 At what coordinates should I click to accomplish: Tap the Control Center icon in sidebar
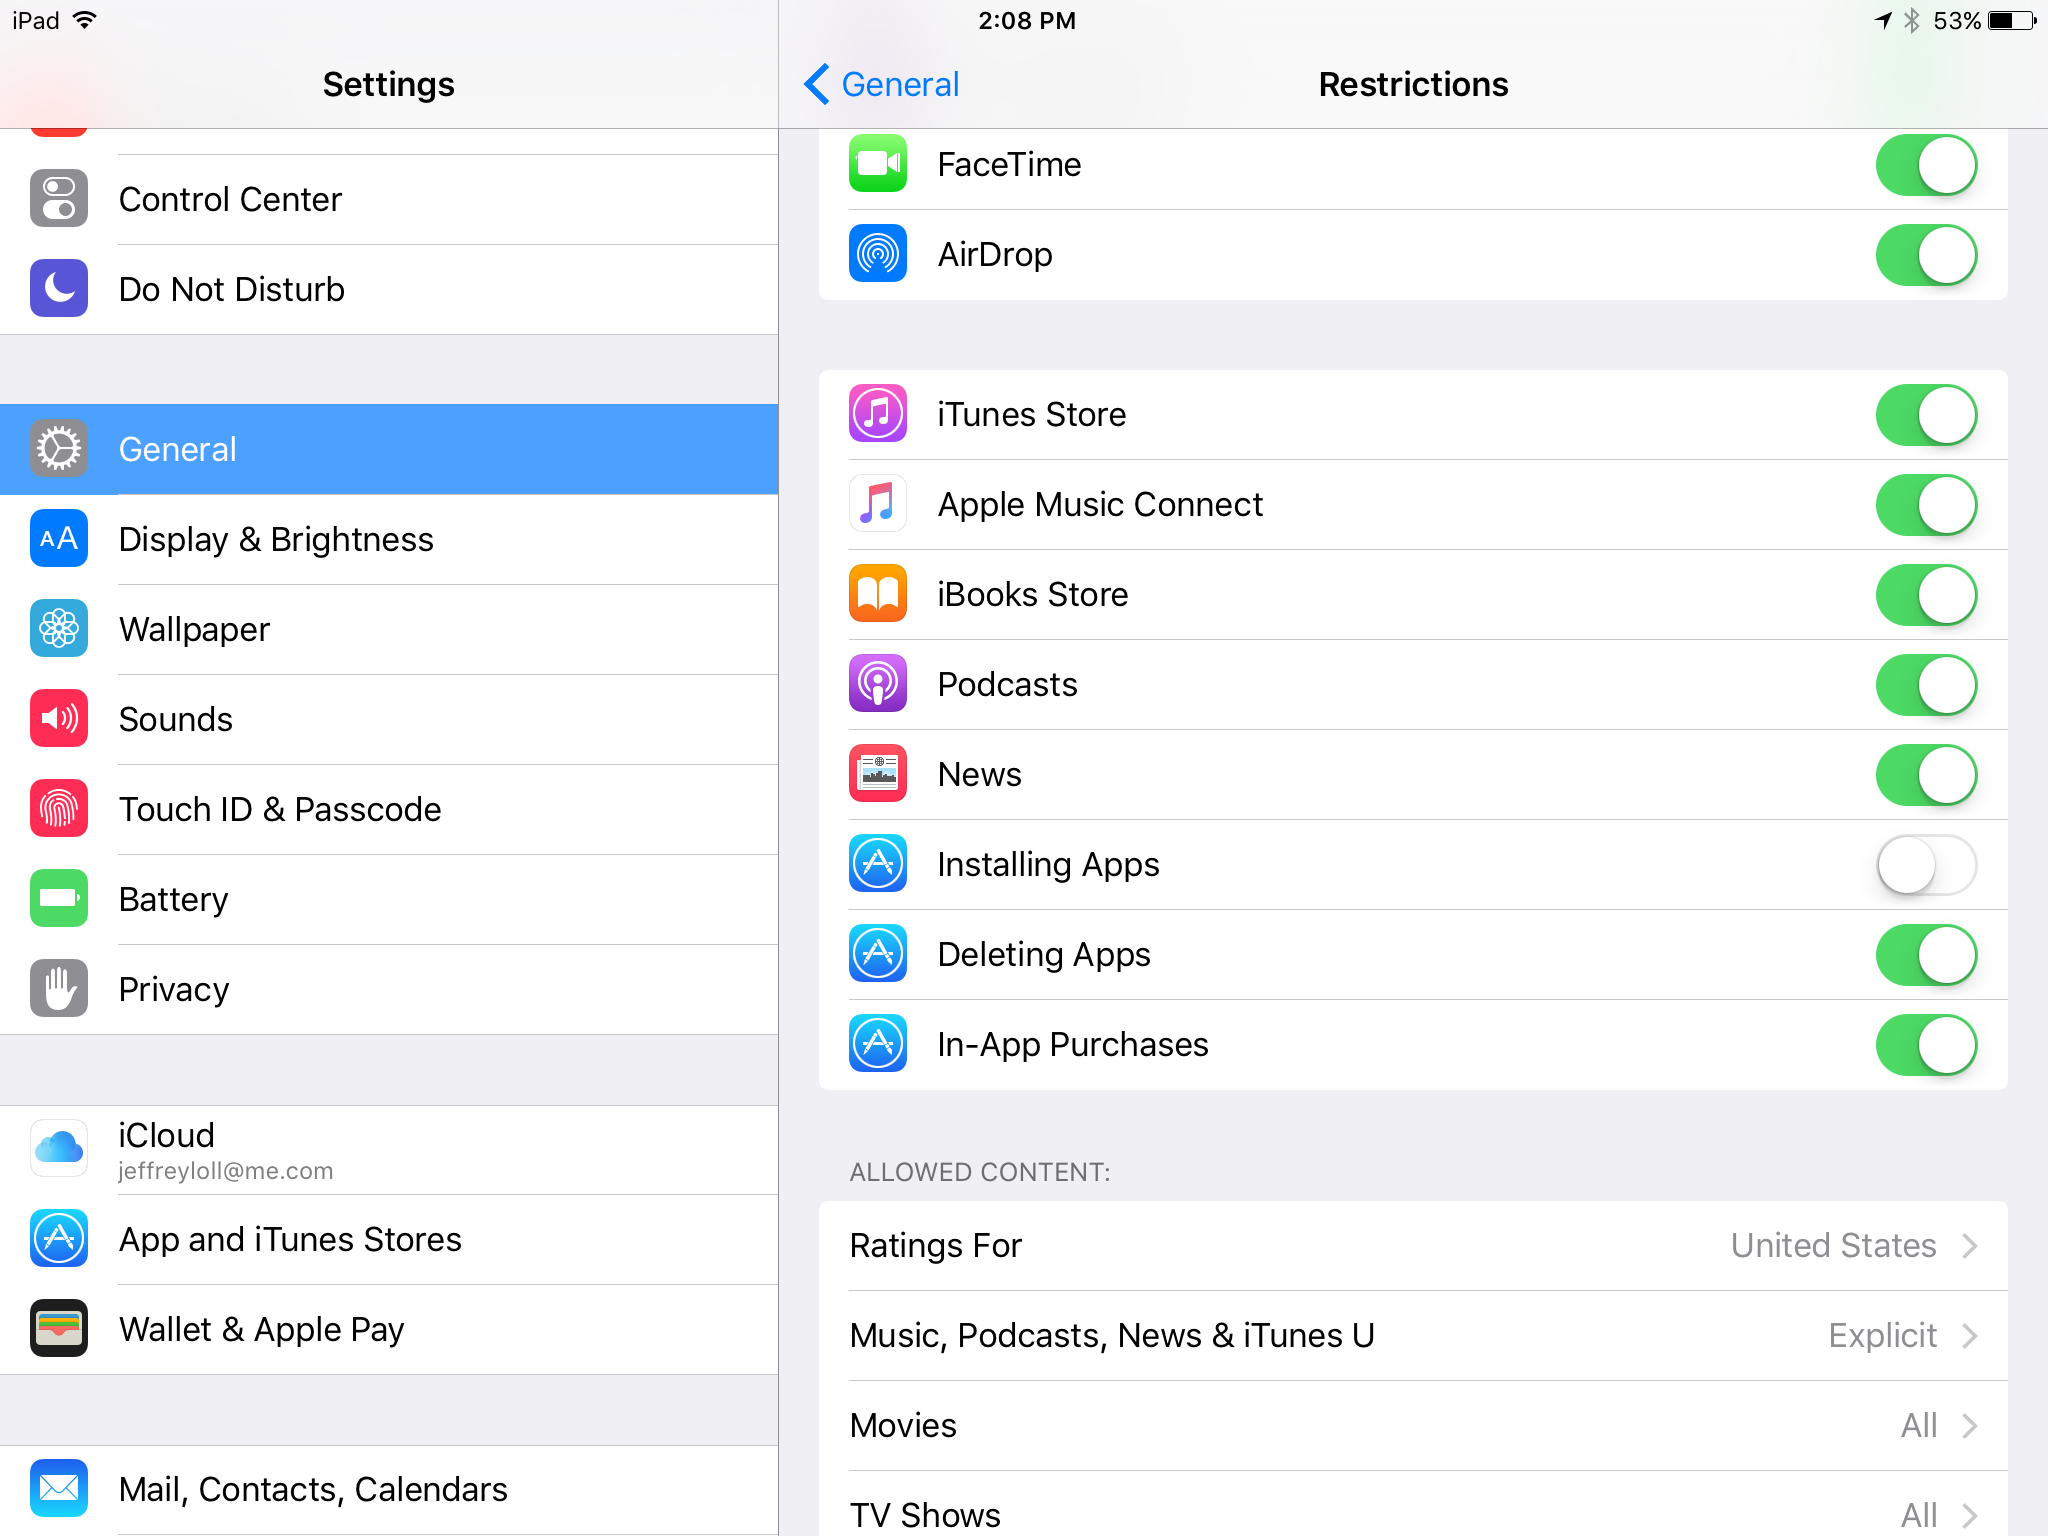(59, 199)
